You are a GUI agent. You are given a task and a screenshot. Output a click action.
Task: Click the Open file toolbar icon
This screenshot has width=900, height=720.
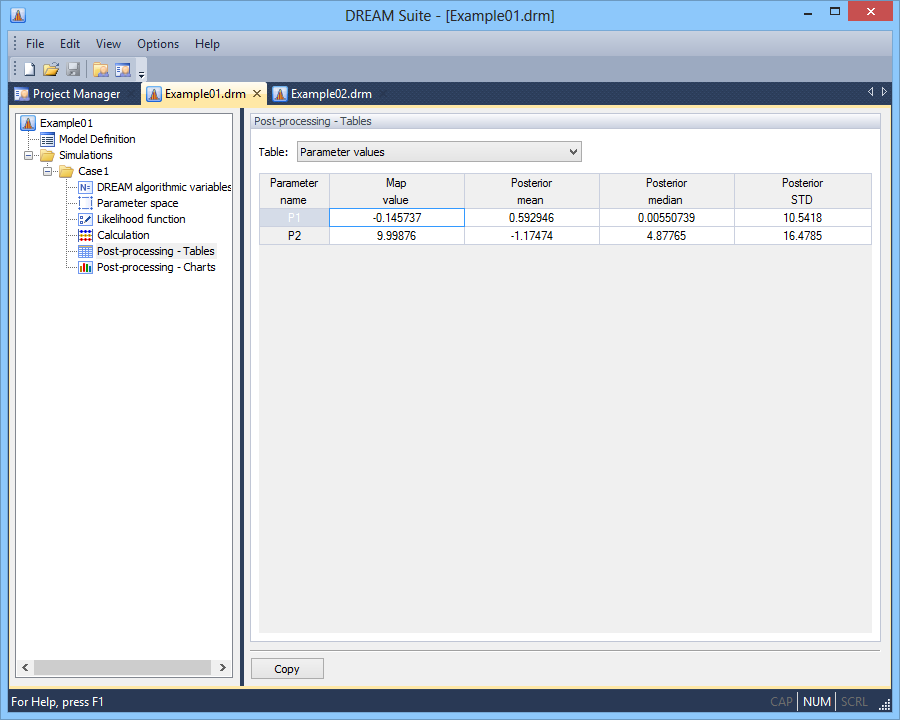tap(51, 69)
